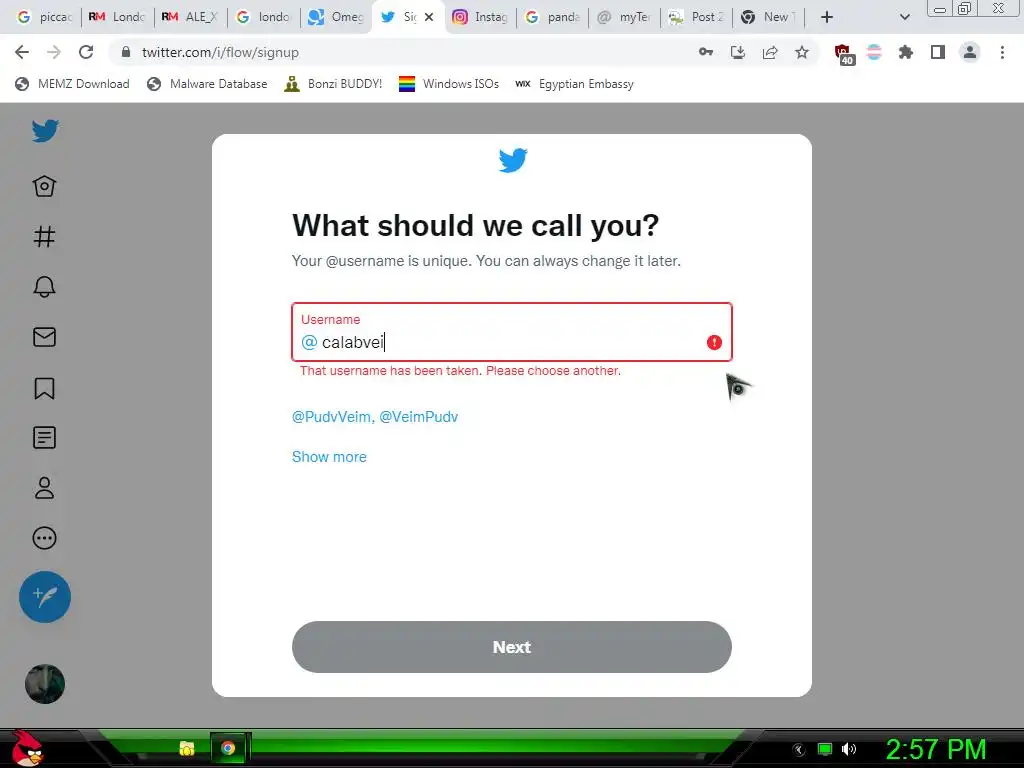Image resolution: width=1024 pixels, height=768 pixels.
Task: Open file explorer from taskbar
Action: click(187, 748)
